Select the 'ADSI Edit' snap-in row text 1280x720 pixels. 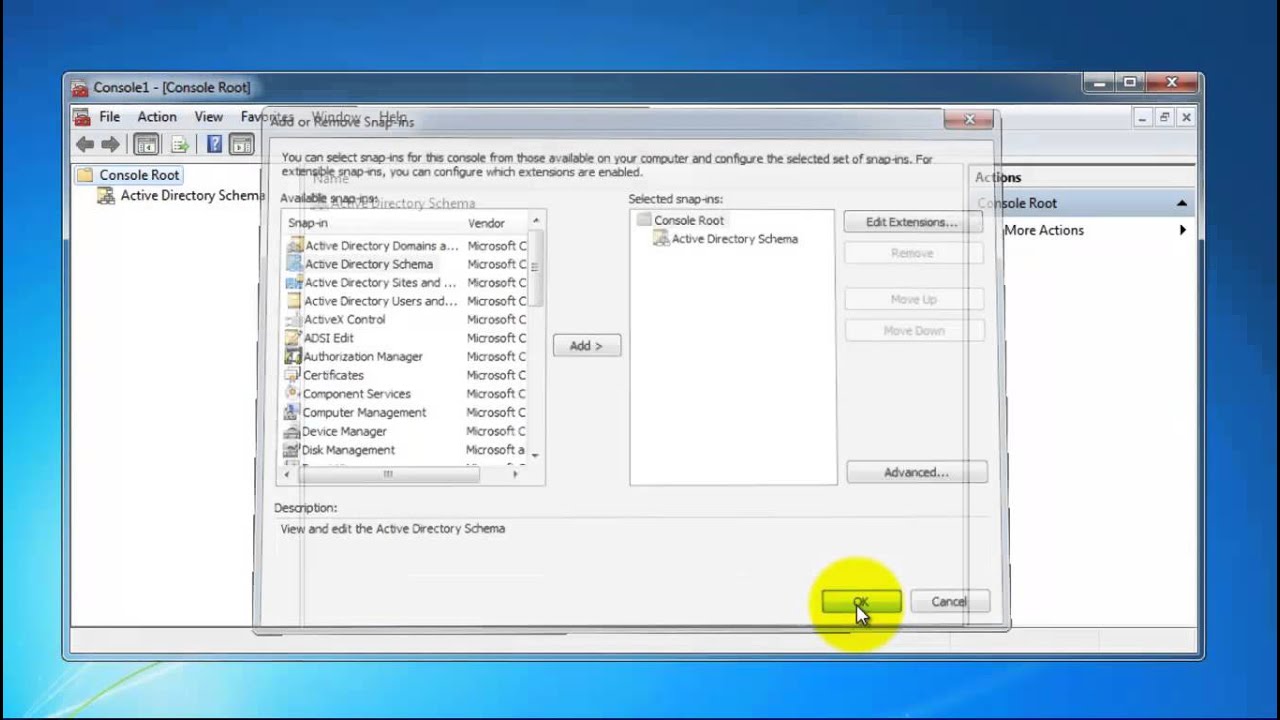tap(329, 338)
